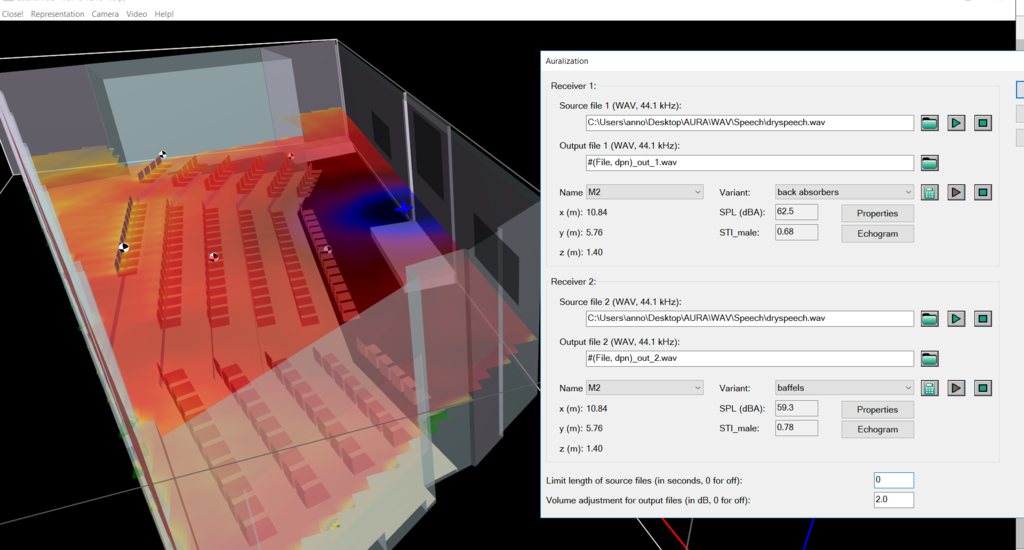Screen dimensions: 1024x550
Task: Click Receiver 1 Properties button
Action: 877,213
